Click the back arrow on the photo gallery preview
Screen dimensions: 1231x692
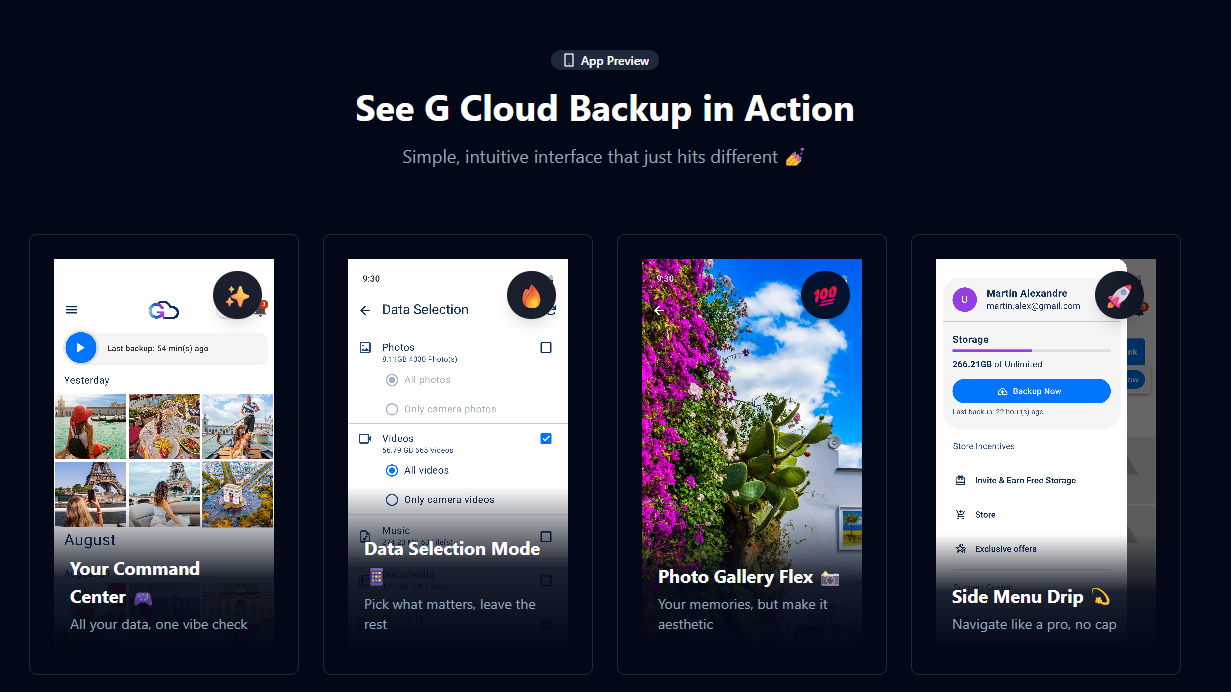coord(658,310)
